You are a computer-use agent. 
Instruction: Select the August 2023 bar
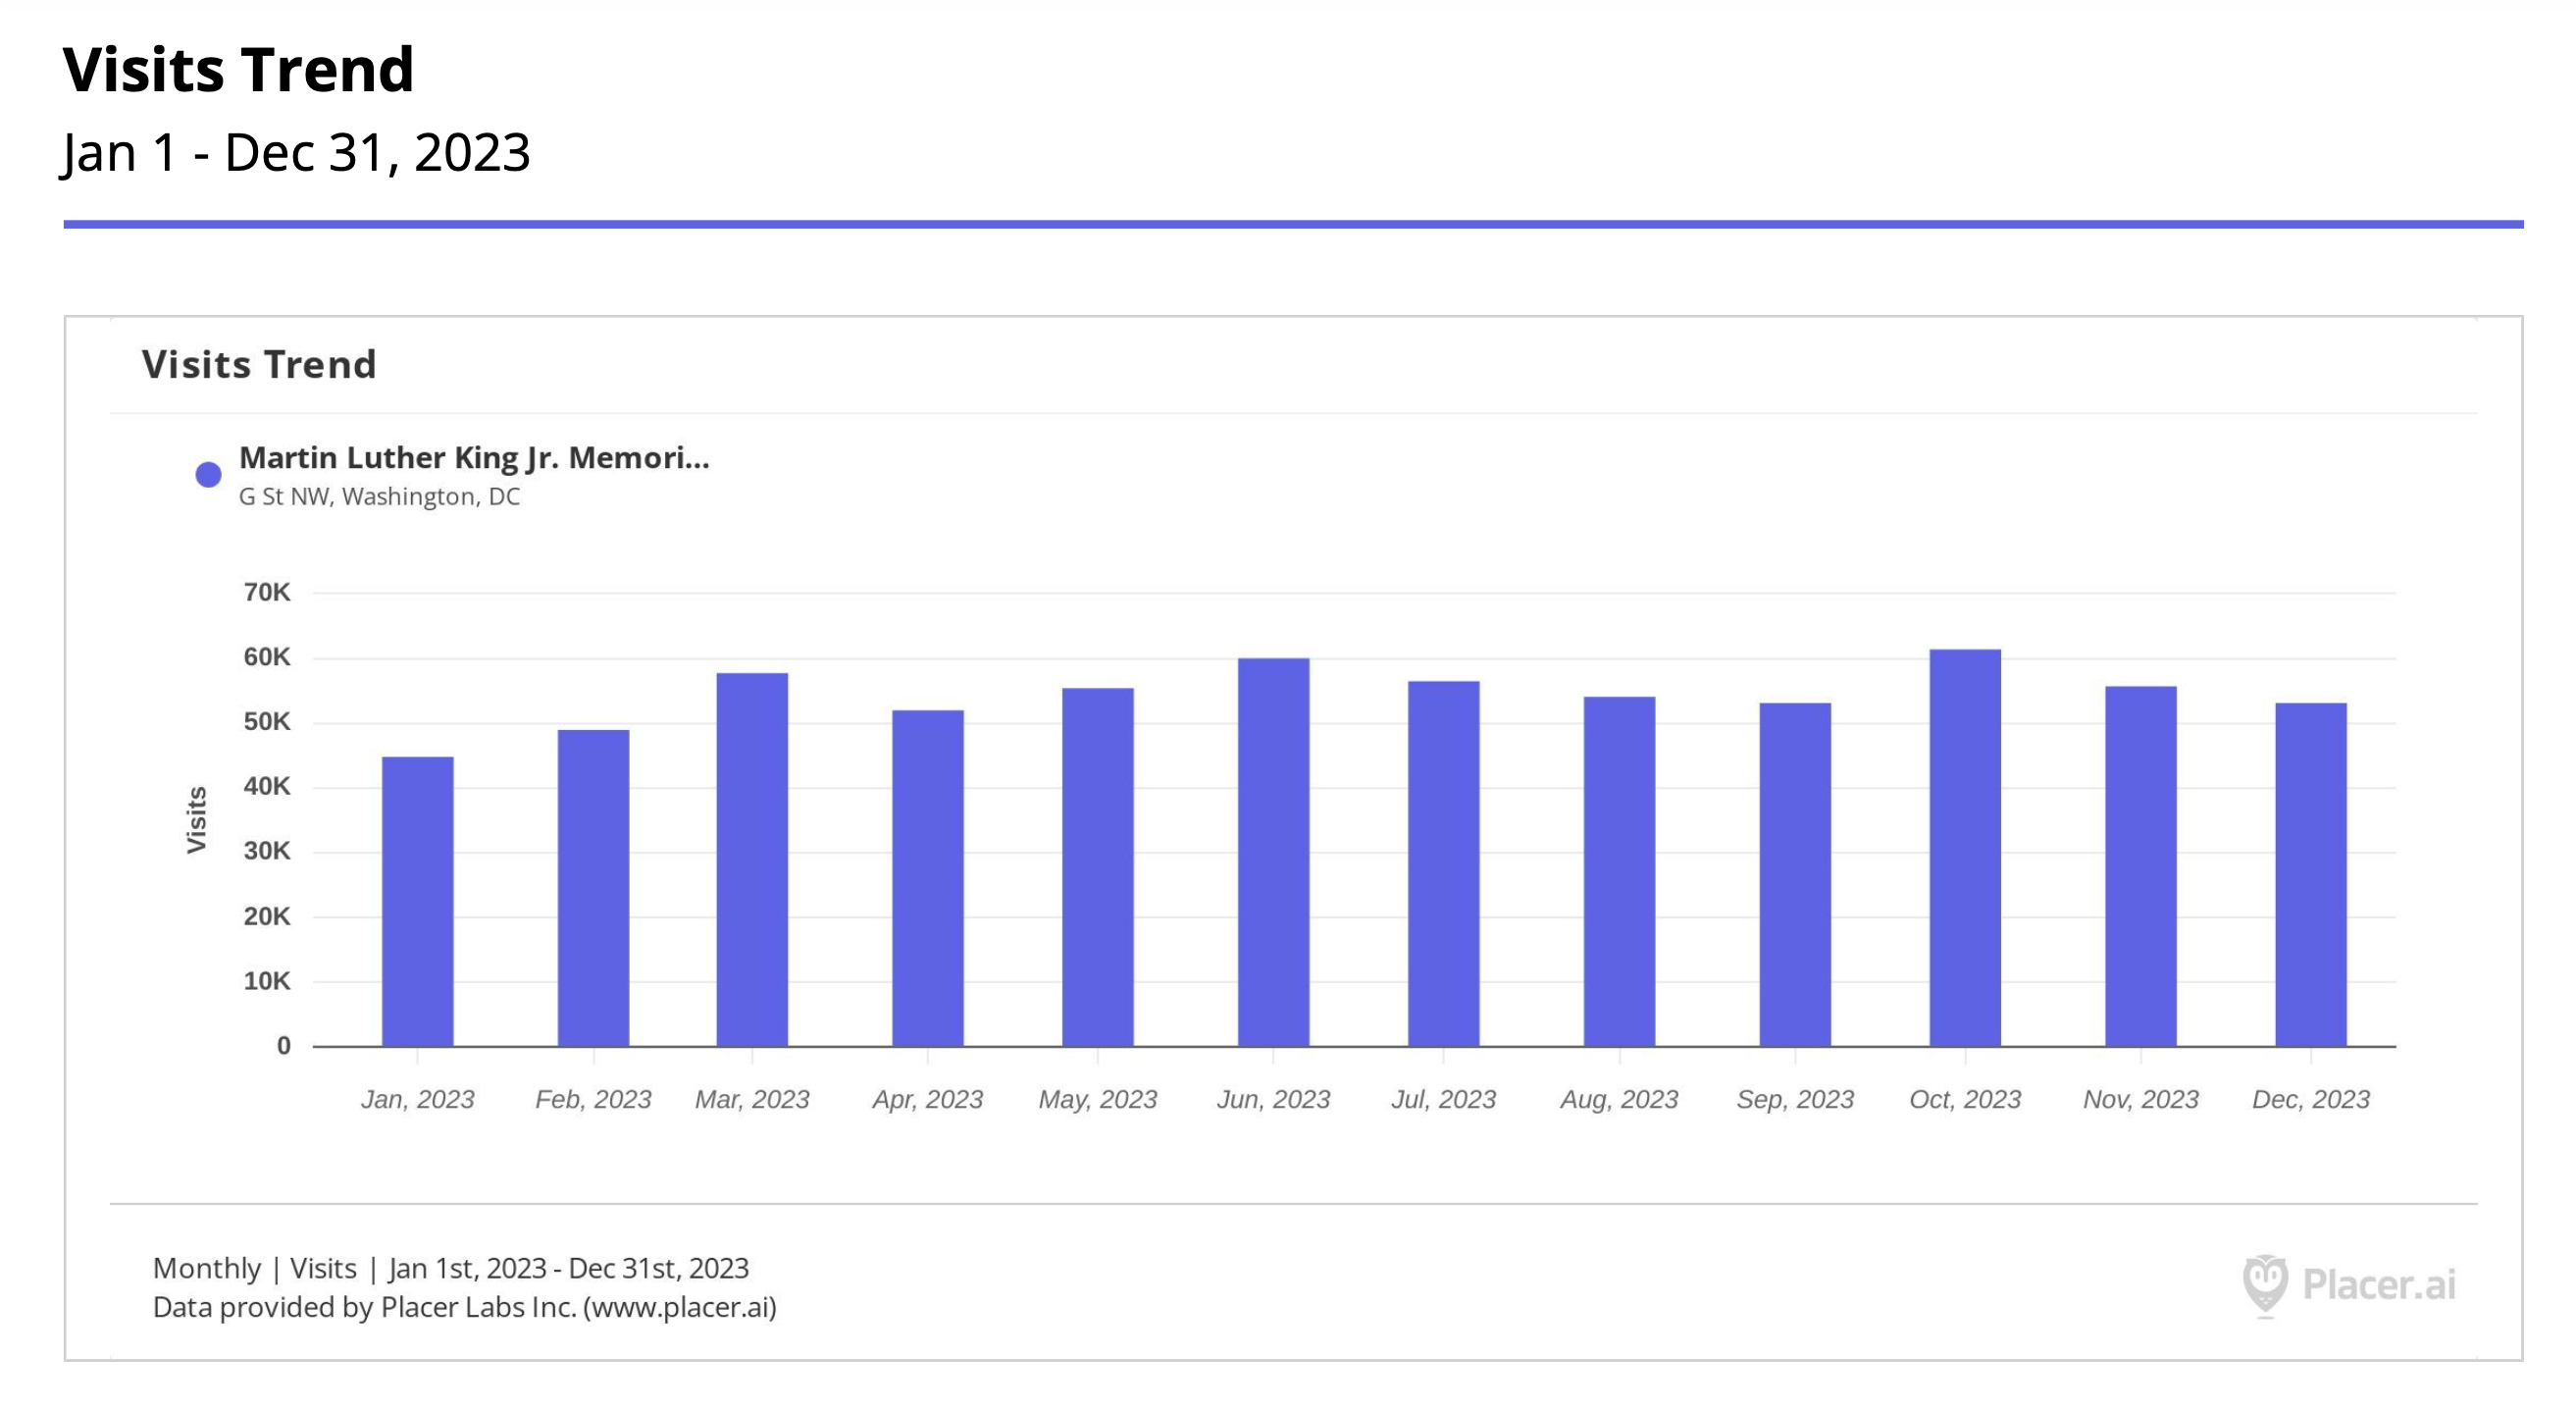1619,871
